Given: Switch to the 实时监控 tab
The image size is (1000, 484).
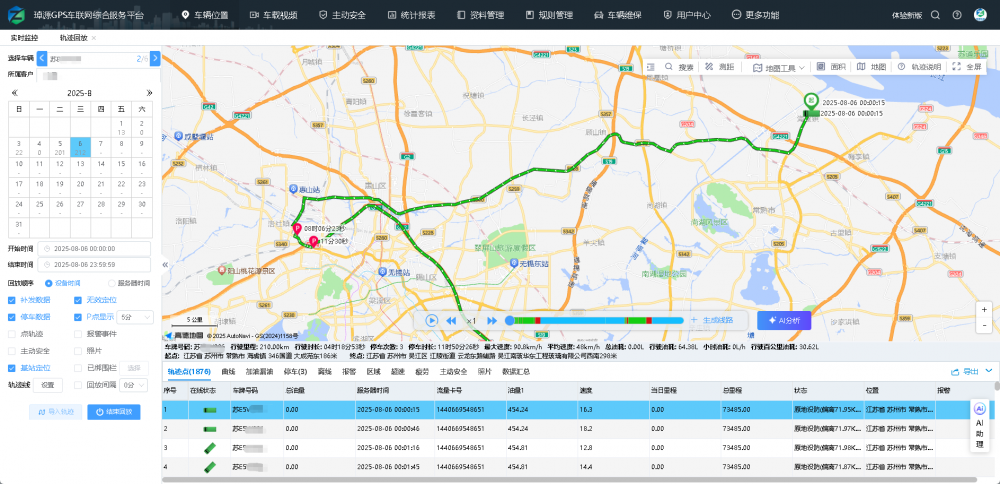Looking at the screenshot, I should (24, 38).
